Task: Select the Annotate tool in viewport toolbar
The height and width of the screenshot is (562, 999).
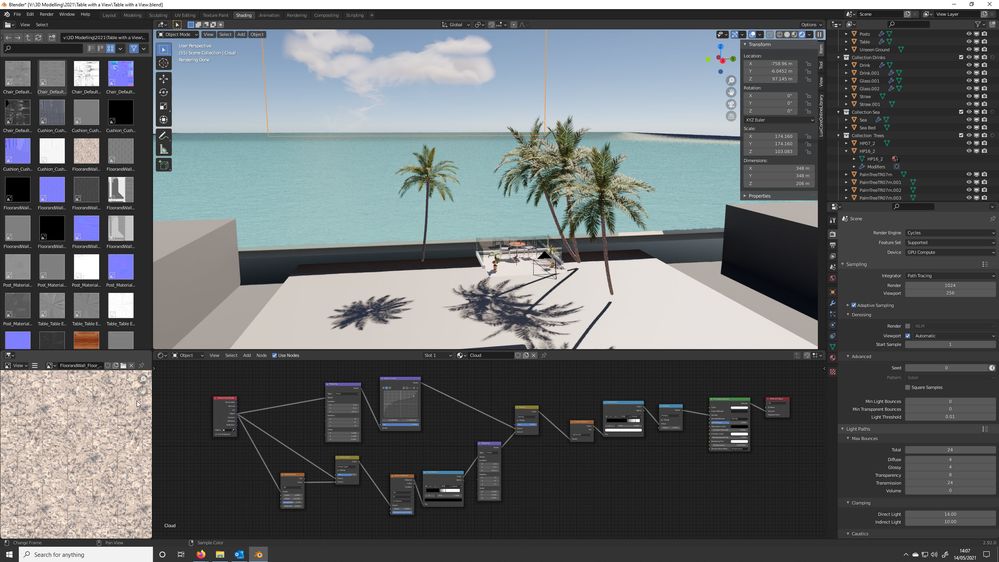Action: pyautogui.click(x=164, y=136)
